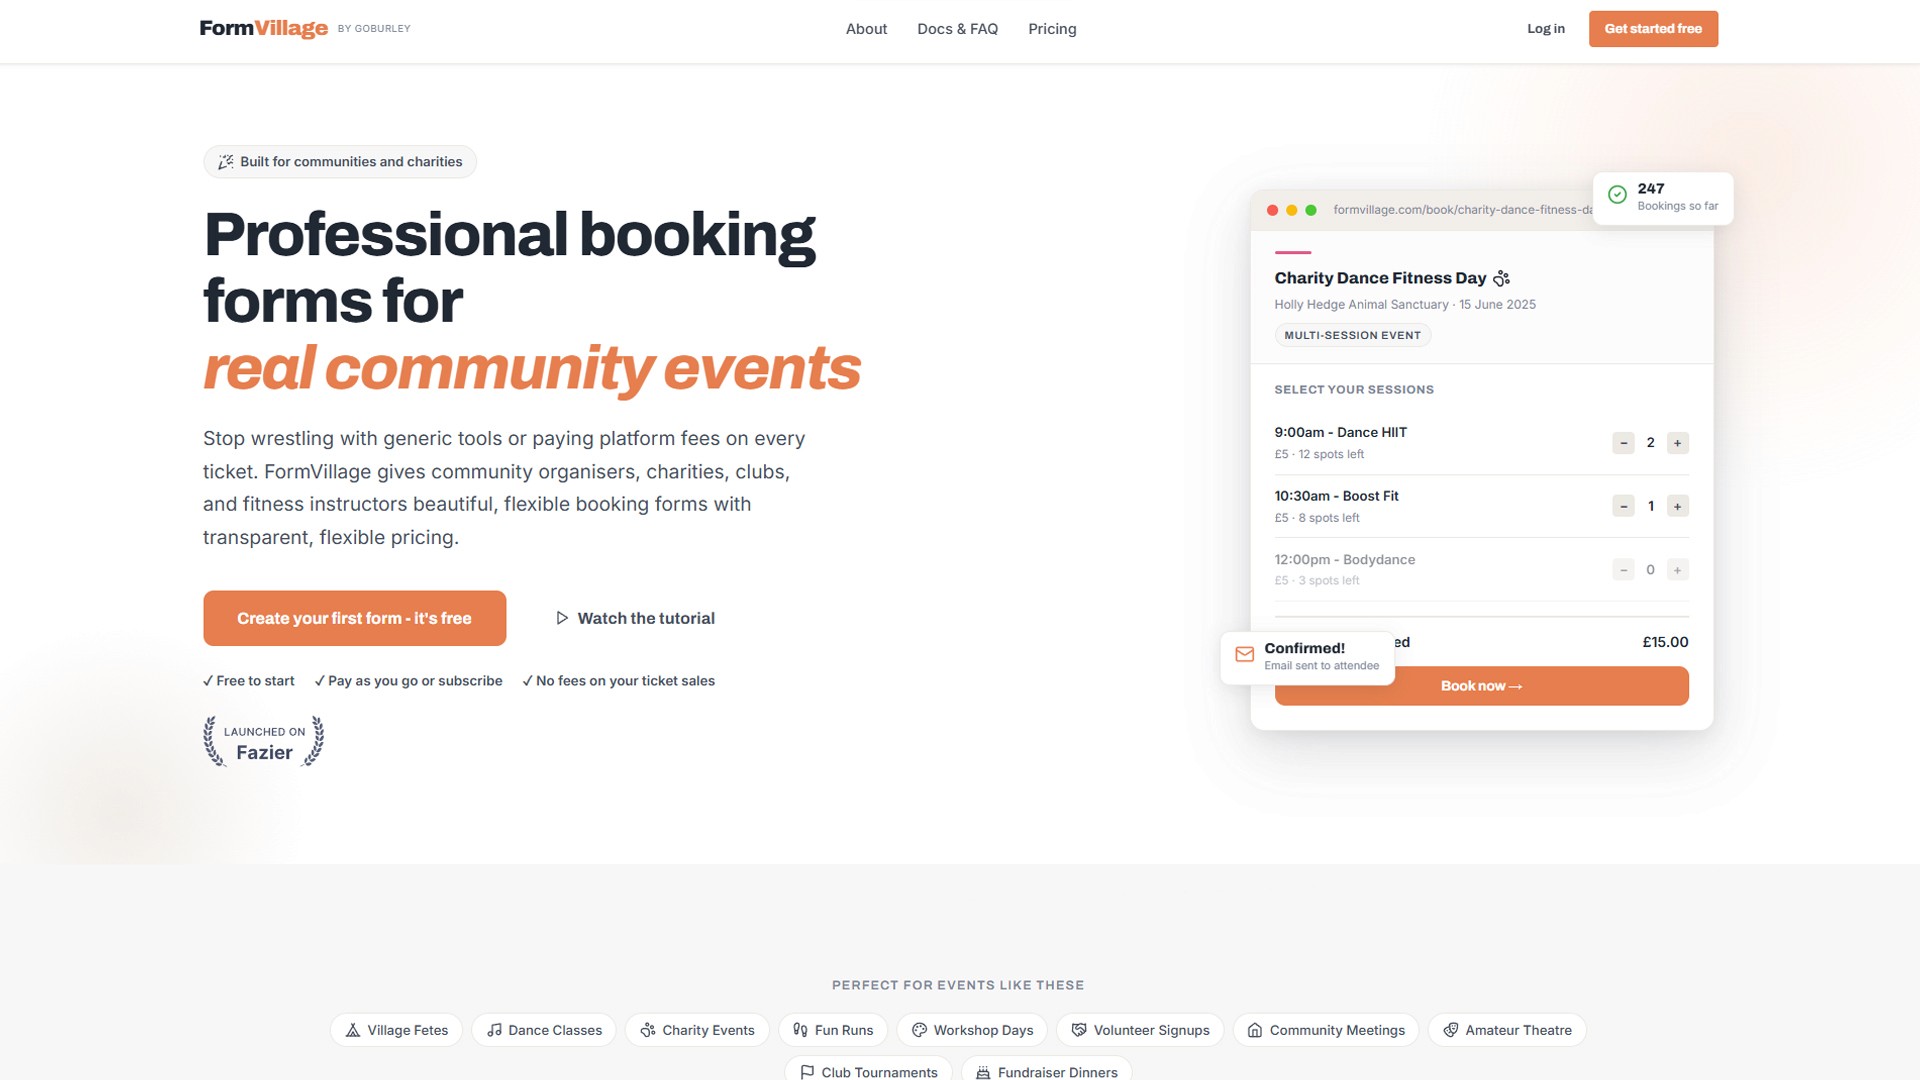
Task: Click the heart-hands icon on Volunteer Signups
Action: [1079, 1030]
